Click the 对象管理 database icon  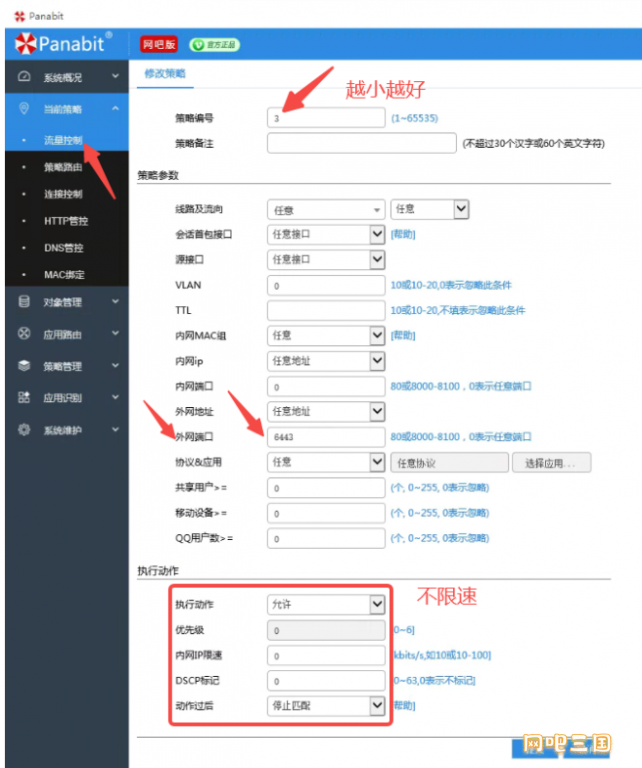[x=24, y=301]
